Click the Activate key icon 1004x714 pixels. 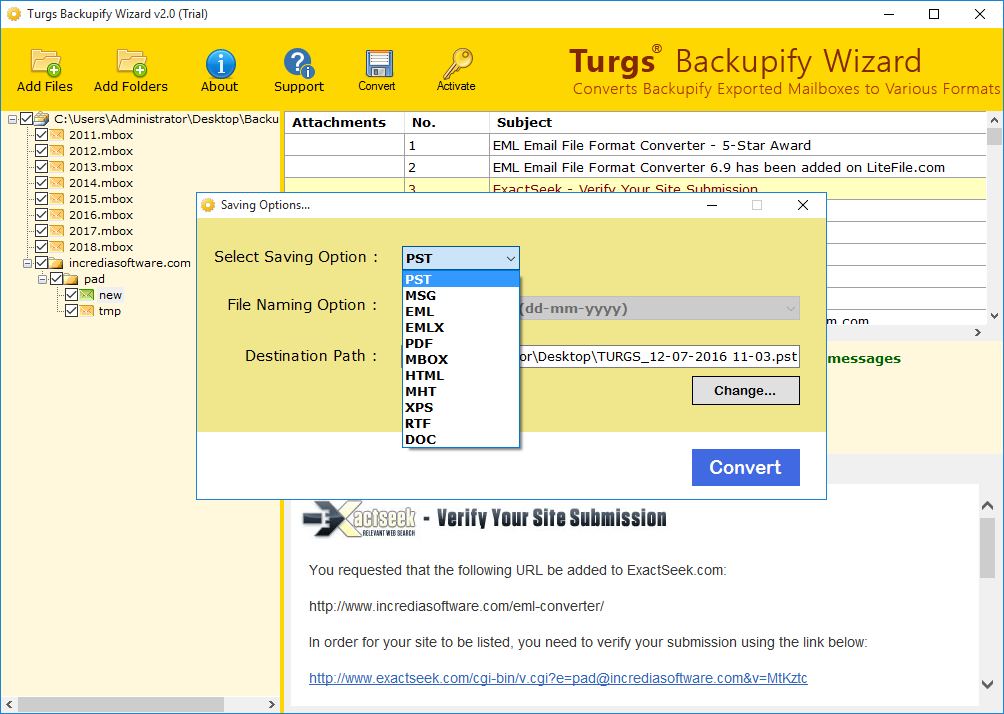pyautogui.click(x=456, y=62)
